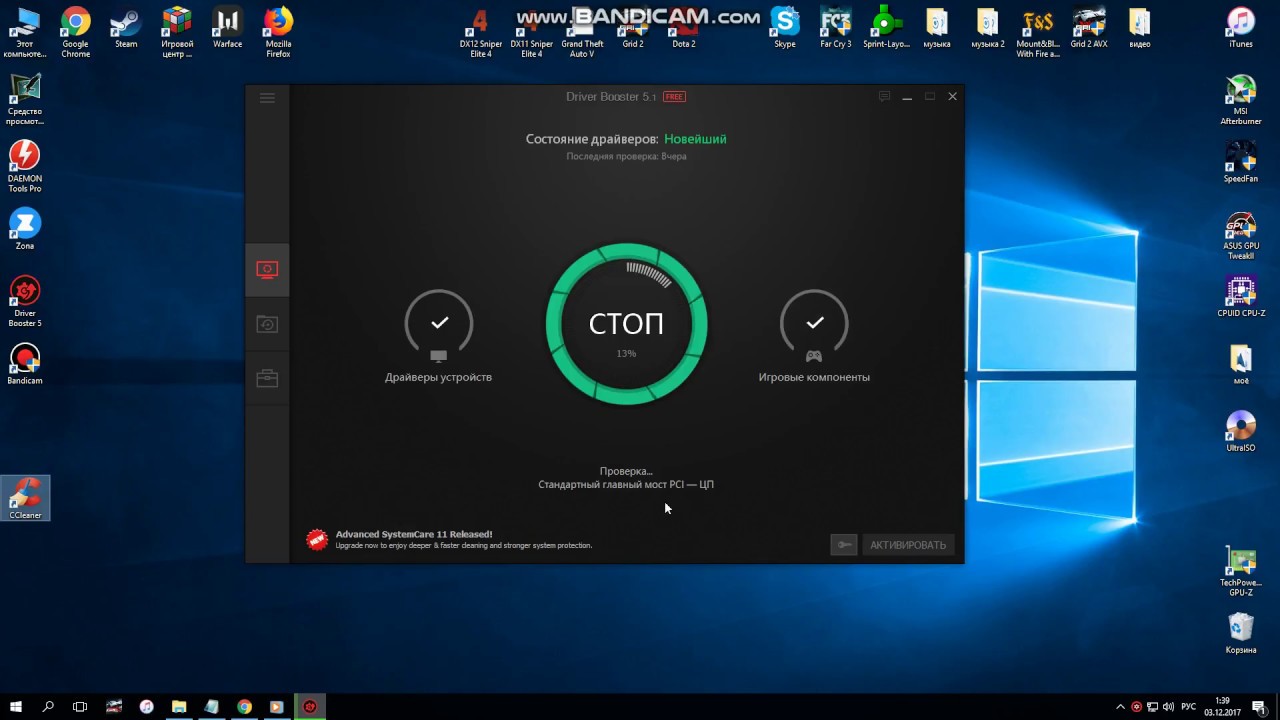
Task: Open Mozilla Firefox desktop shortcut
Action: tap(278, 32)
